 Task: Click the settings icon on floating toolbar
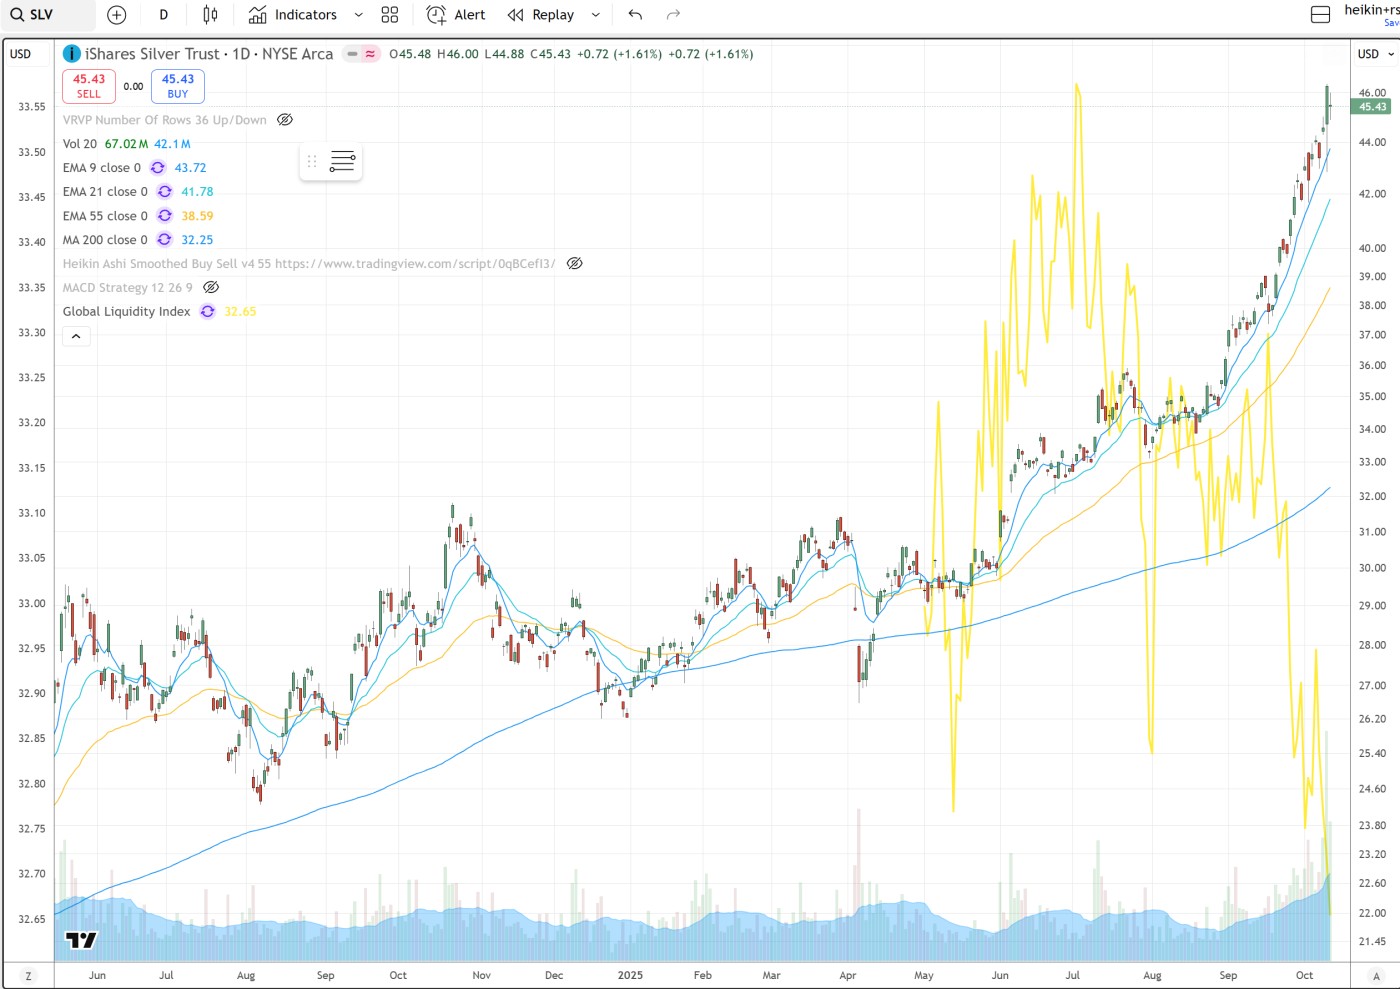tap(342, 161)
